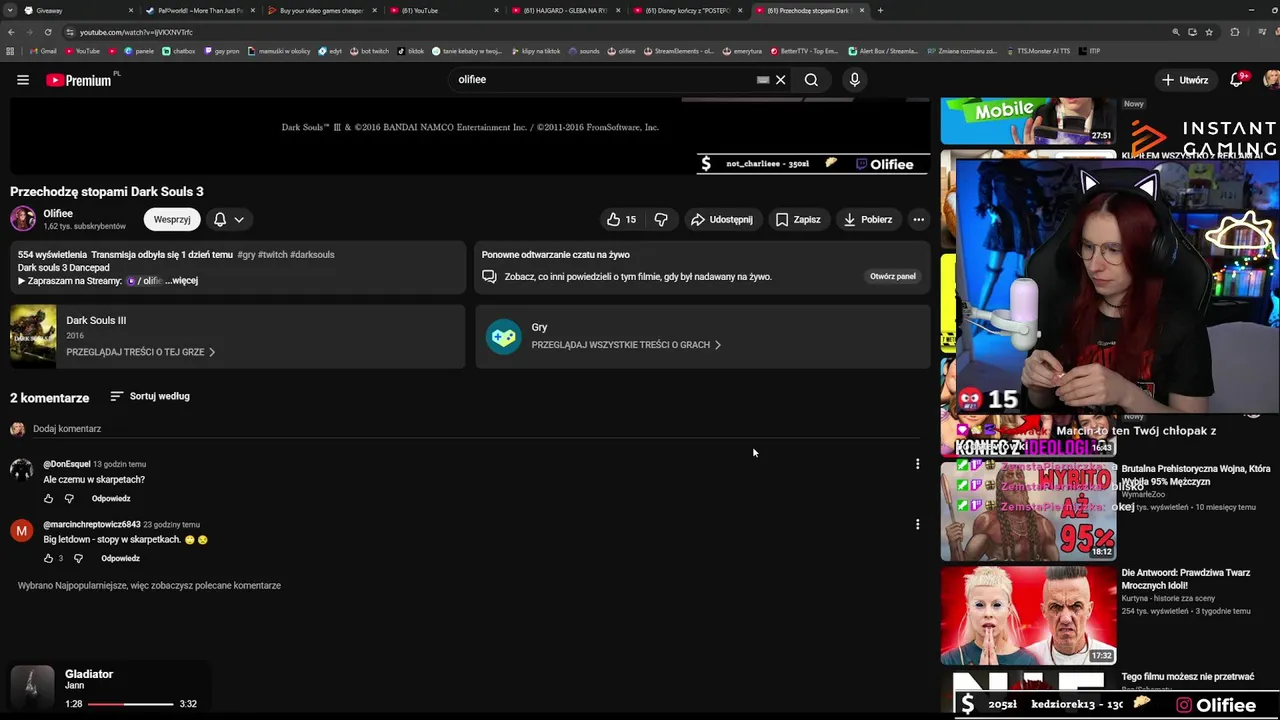This screenshot has height=720, width=1280.
Task: Open the Dark Souls III game cover thumbnail
Action: pos(33,336)
